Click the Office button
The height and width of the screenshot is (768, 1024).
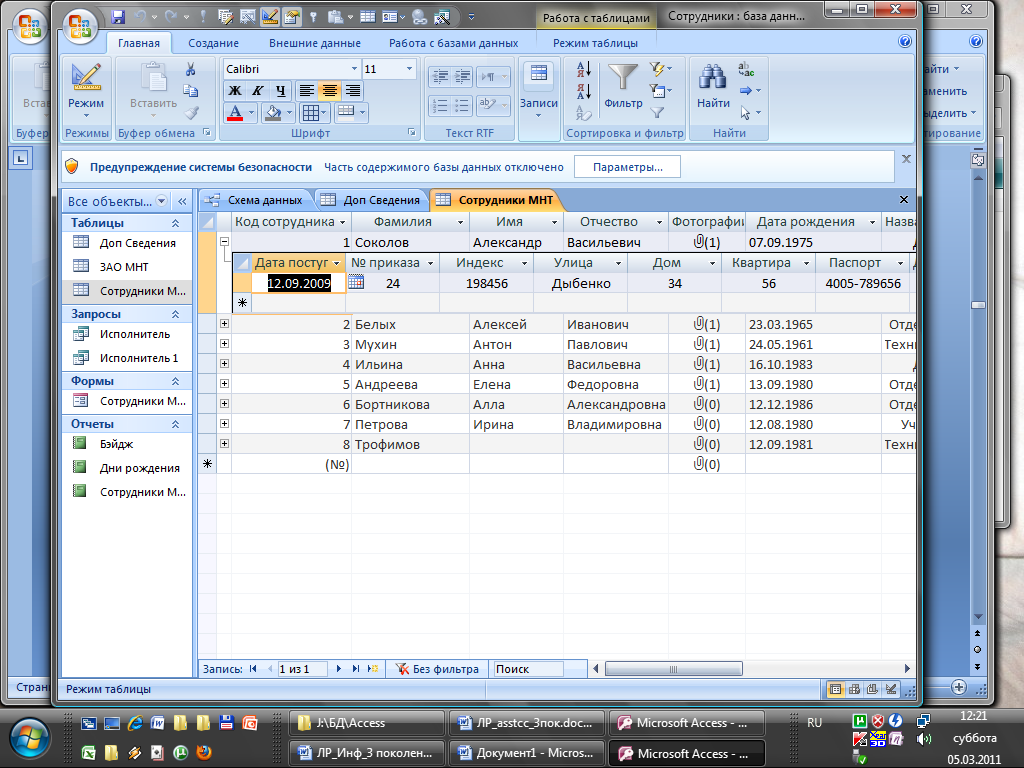click(x=80, y=27)
